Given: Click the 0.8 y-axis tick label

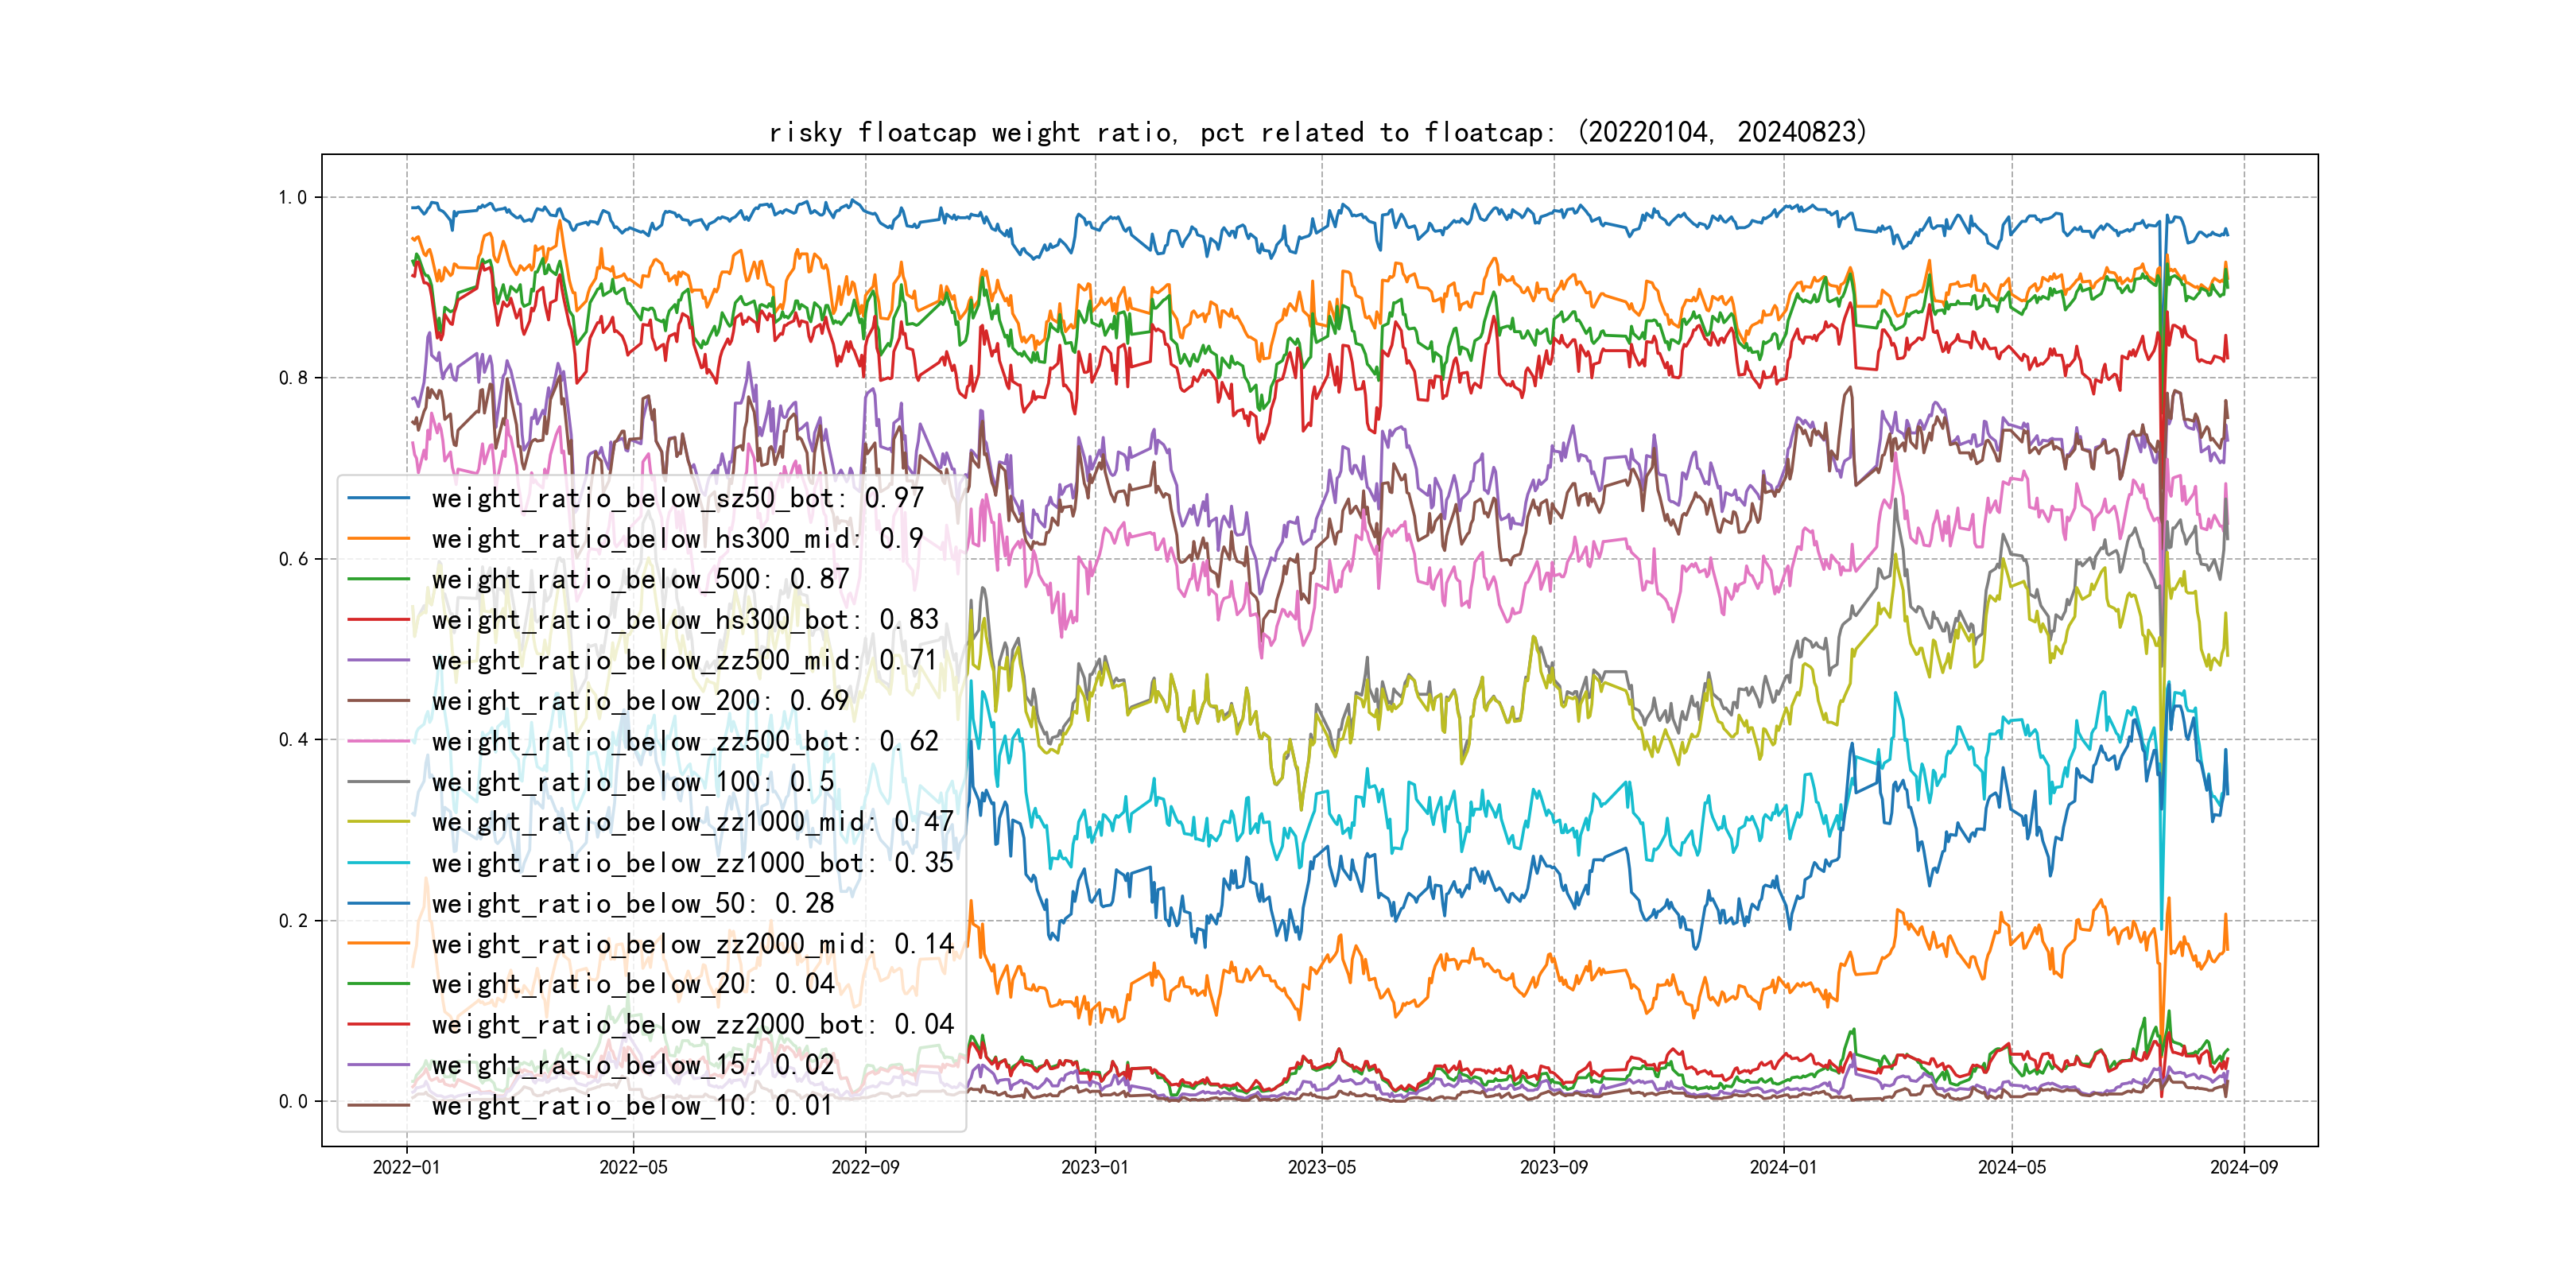Looking at the screenshot, I should click(293, 378).
